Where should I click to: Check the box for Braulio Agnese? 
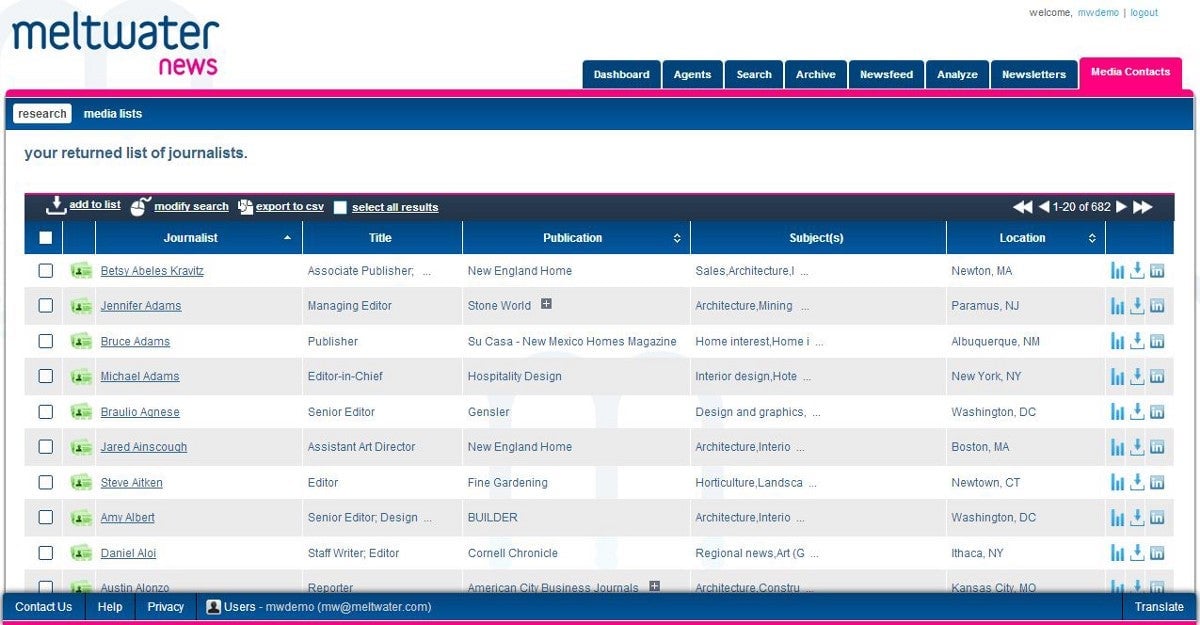(x=45, y=412)
